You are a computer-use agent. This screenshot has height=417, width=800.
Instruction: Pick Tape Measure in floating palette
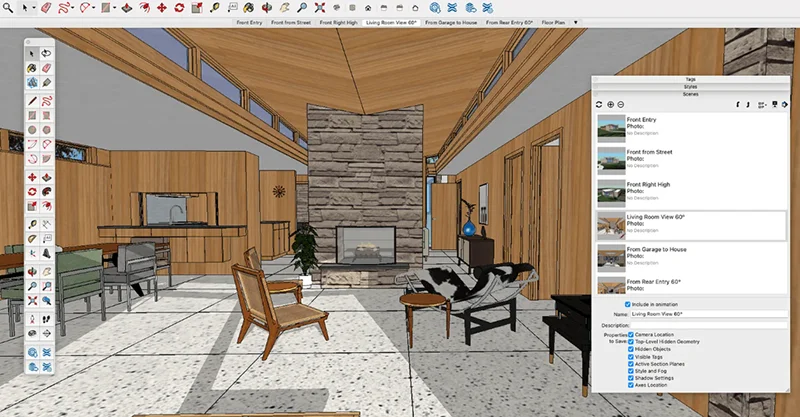tap(32, 224)
